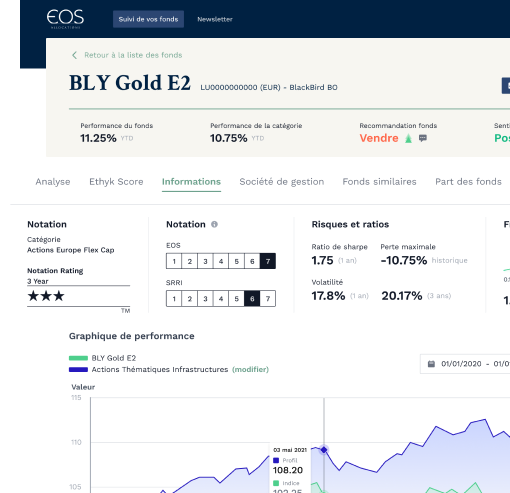
Task: Click the blue Actions Thématiques legend swatch
Action: (78, 370)
